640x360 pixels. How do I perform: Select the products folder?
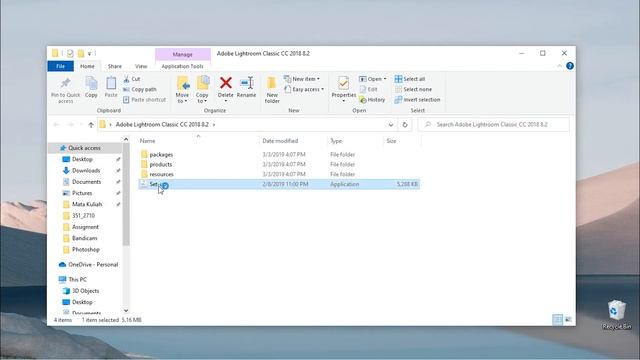tap(161, 164)
